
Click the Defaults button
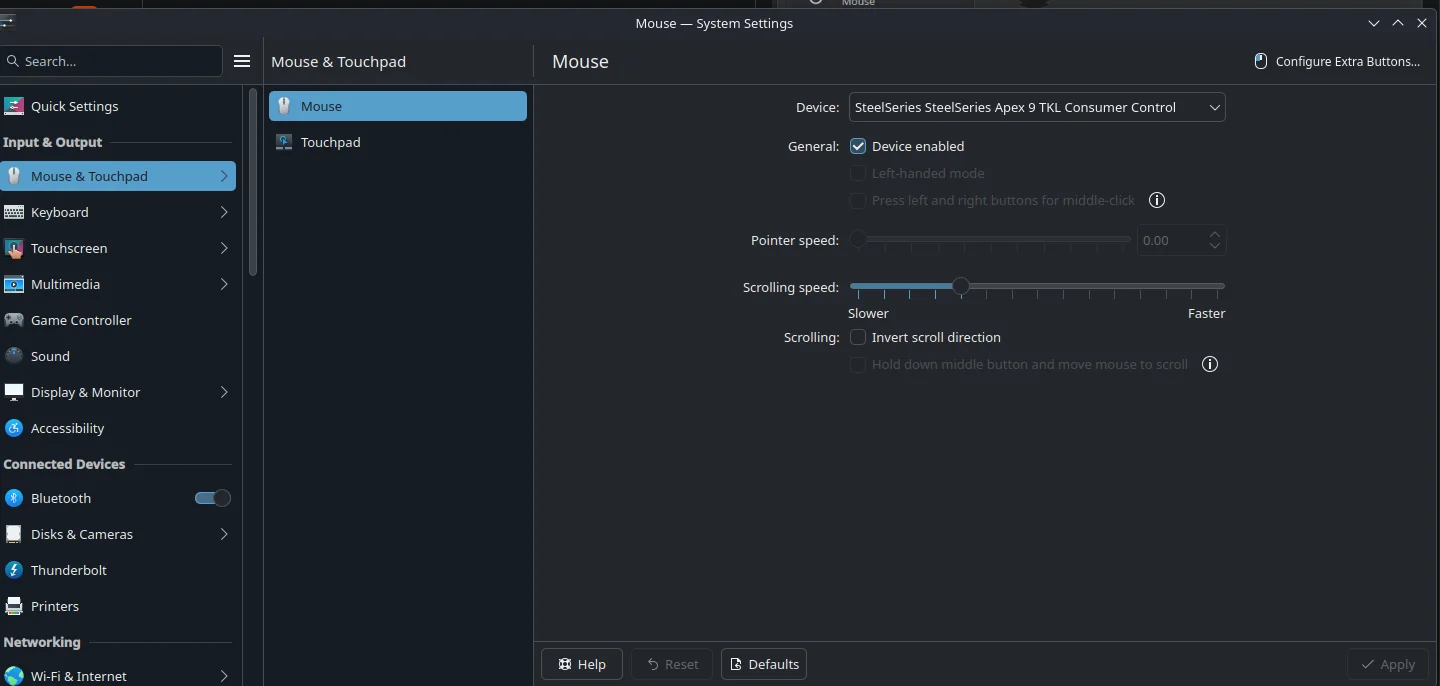coord(764,664)
